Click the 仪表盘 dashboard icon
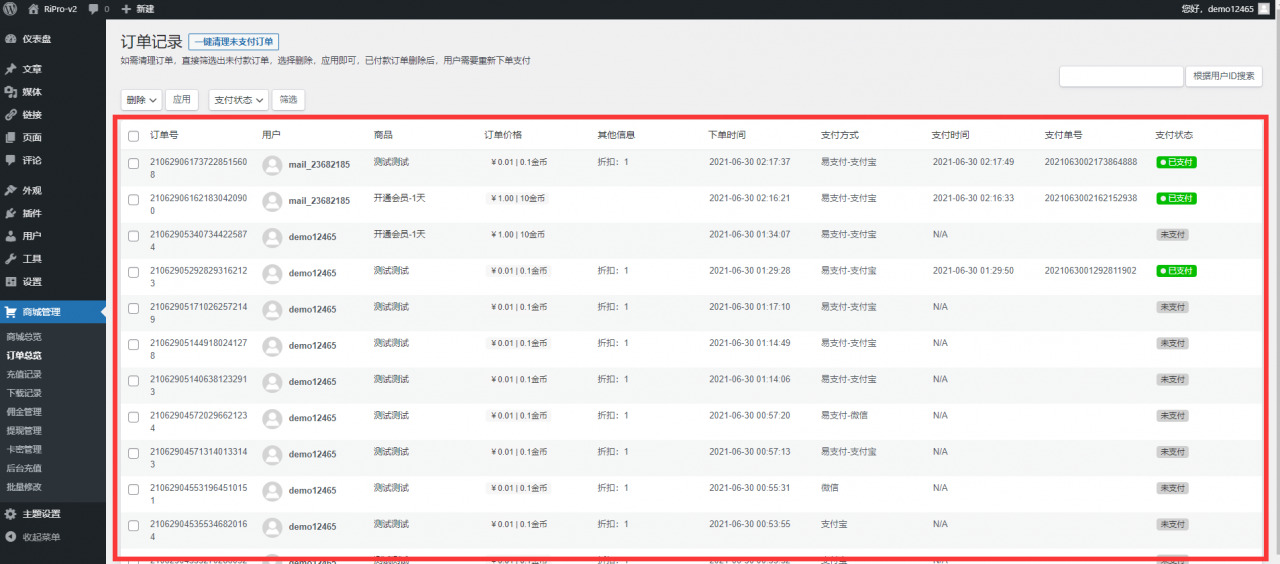The height and width of the screenshot is (564, 1280). 10,39
